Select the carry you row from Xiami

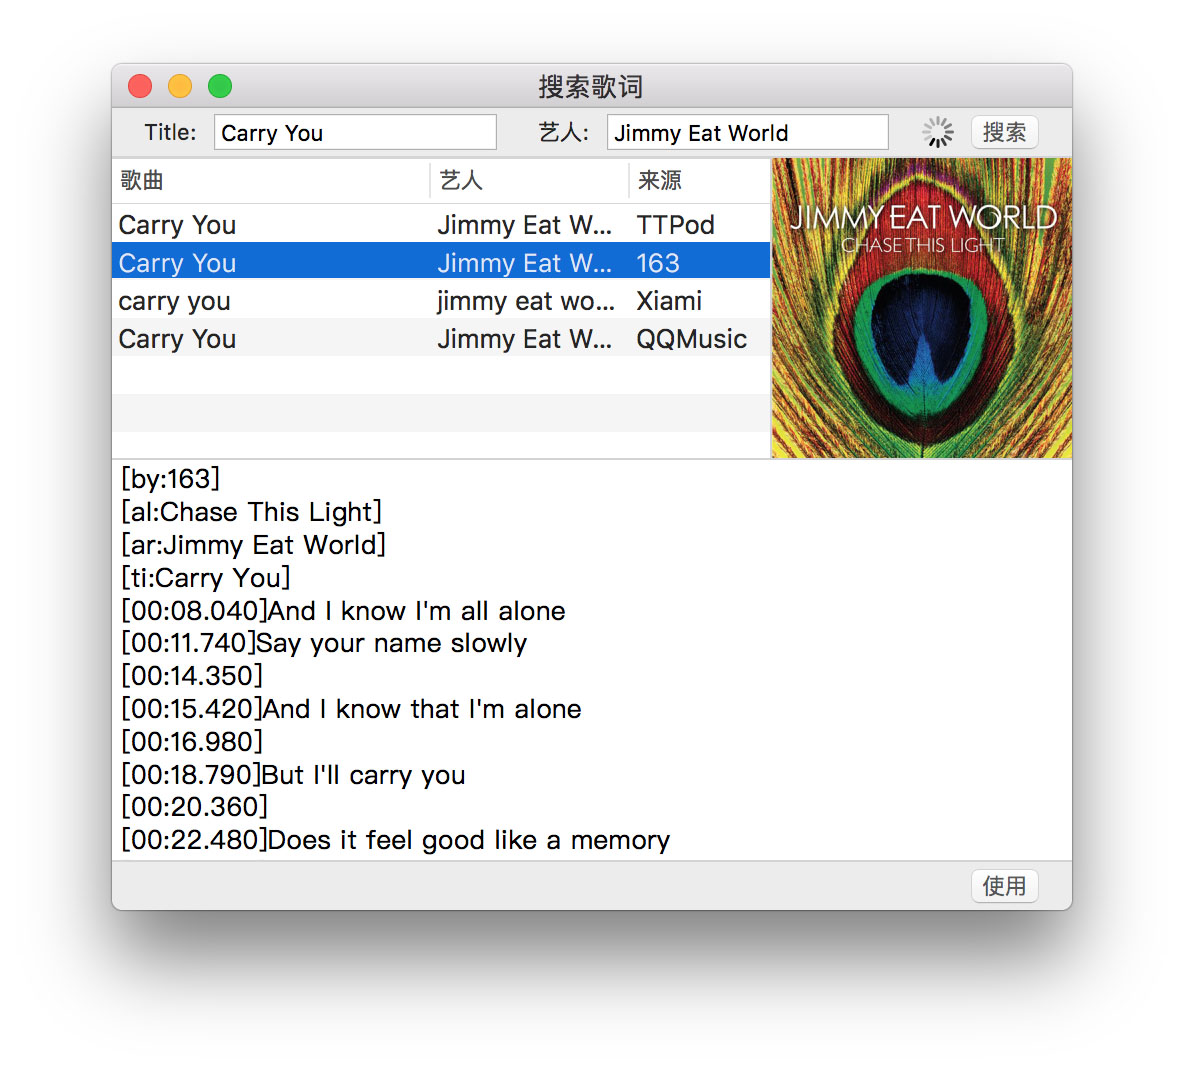pos(441,300)
